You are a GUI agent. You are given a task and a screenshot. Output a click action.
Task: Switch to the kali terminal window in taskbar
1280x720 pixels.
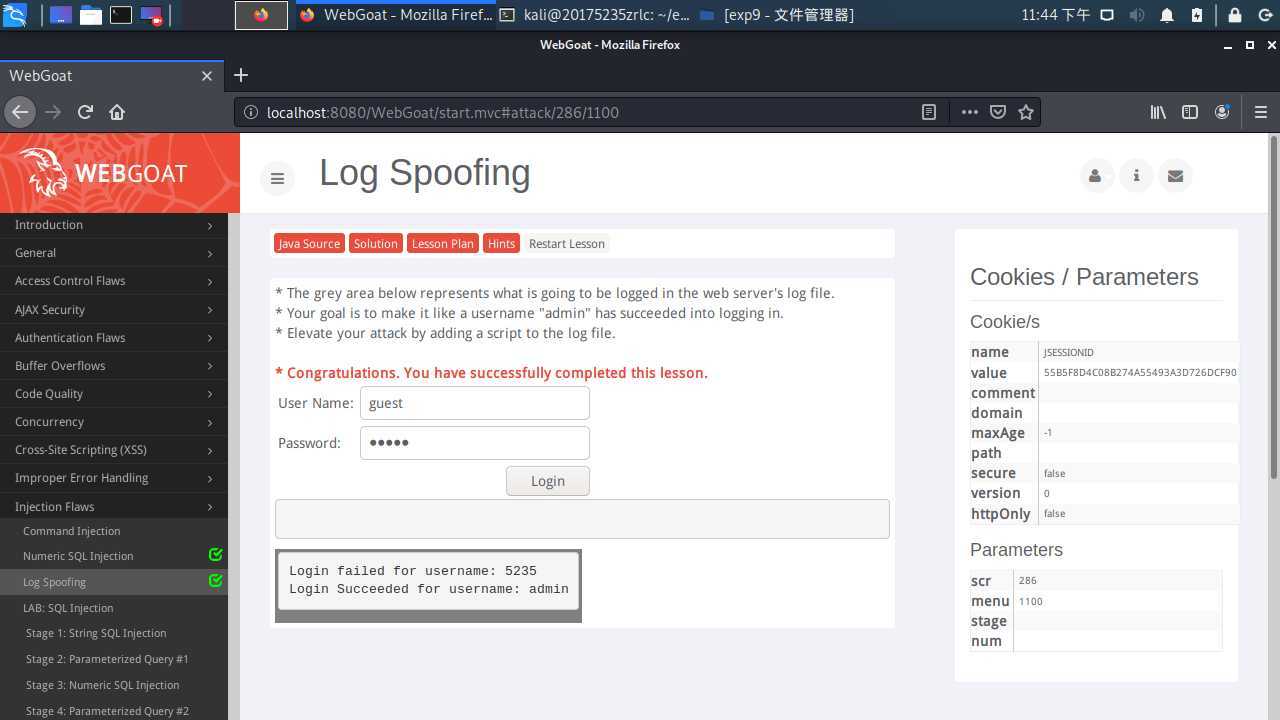point(594,15)
